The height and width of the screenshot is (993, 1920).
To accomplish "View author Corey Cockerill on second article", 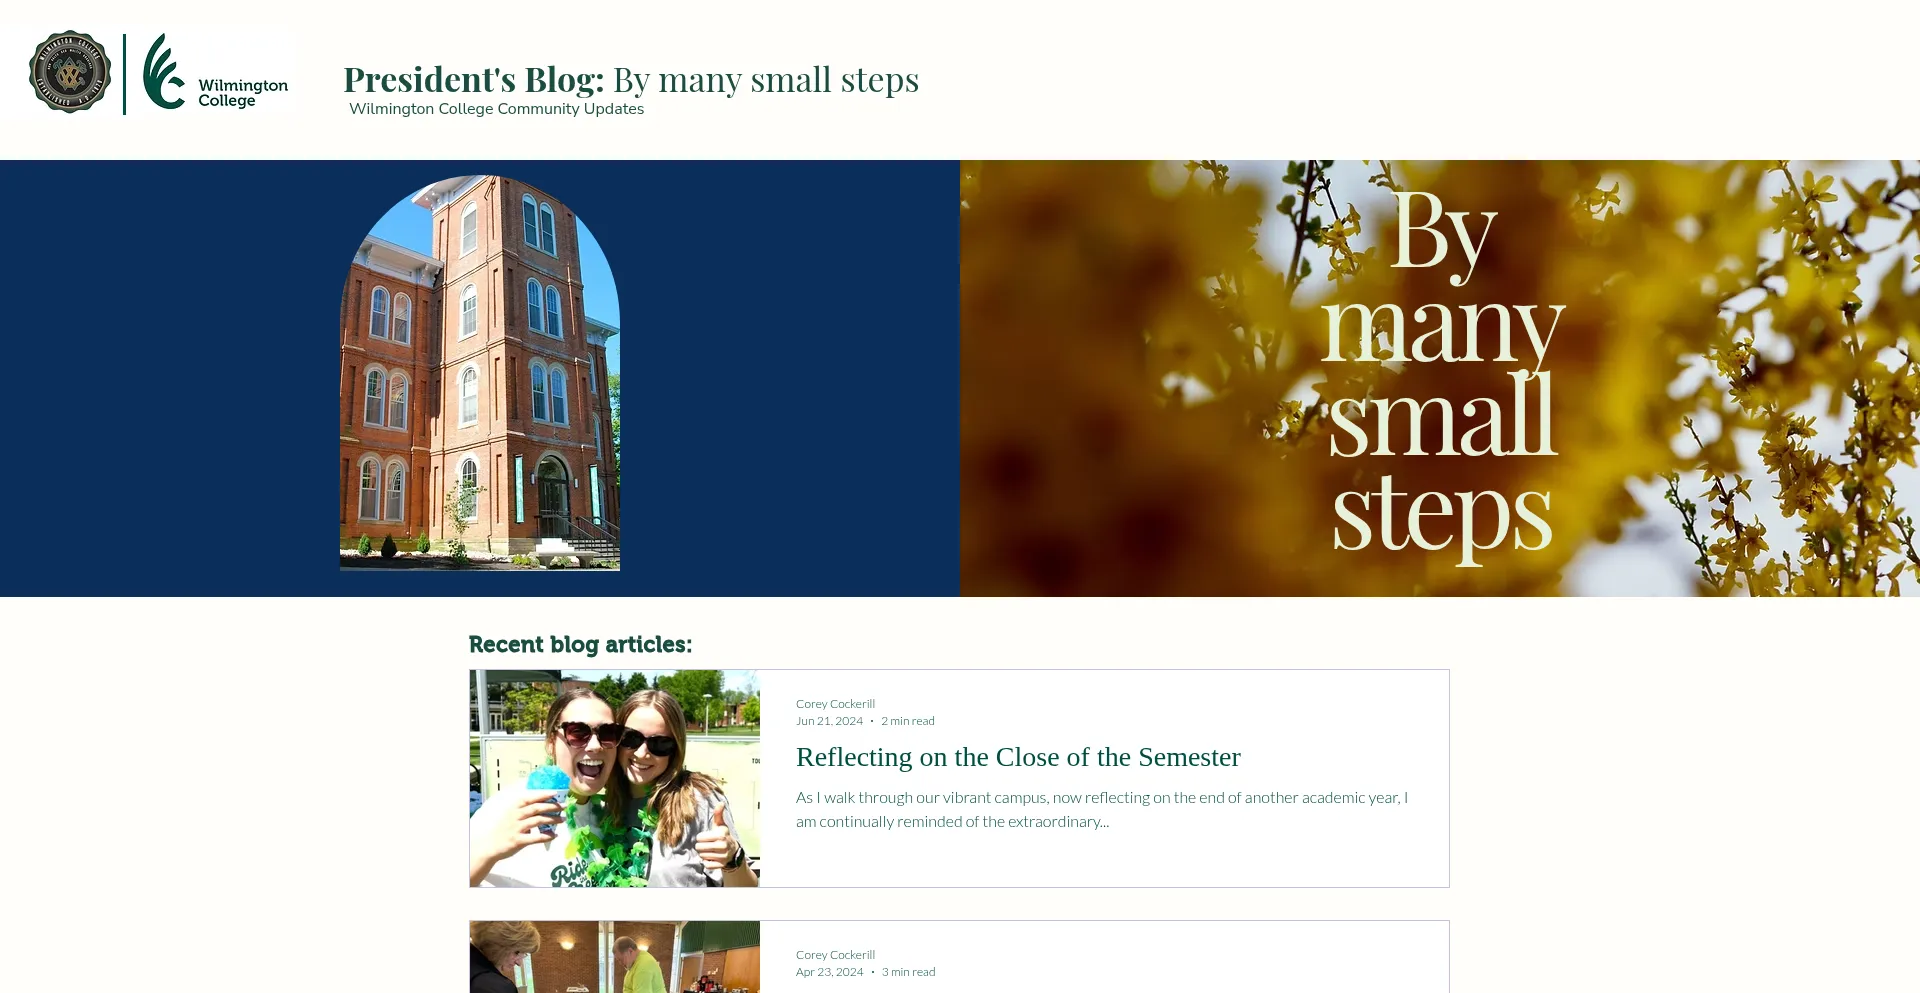I will click(x=835, y=954).
